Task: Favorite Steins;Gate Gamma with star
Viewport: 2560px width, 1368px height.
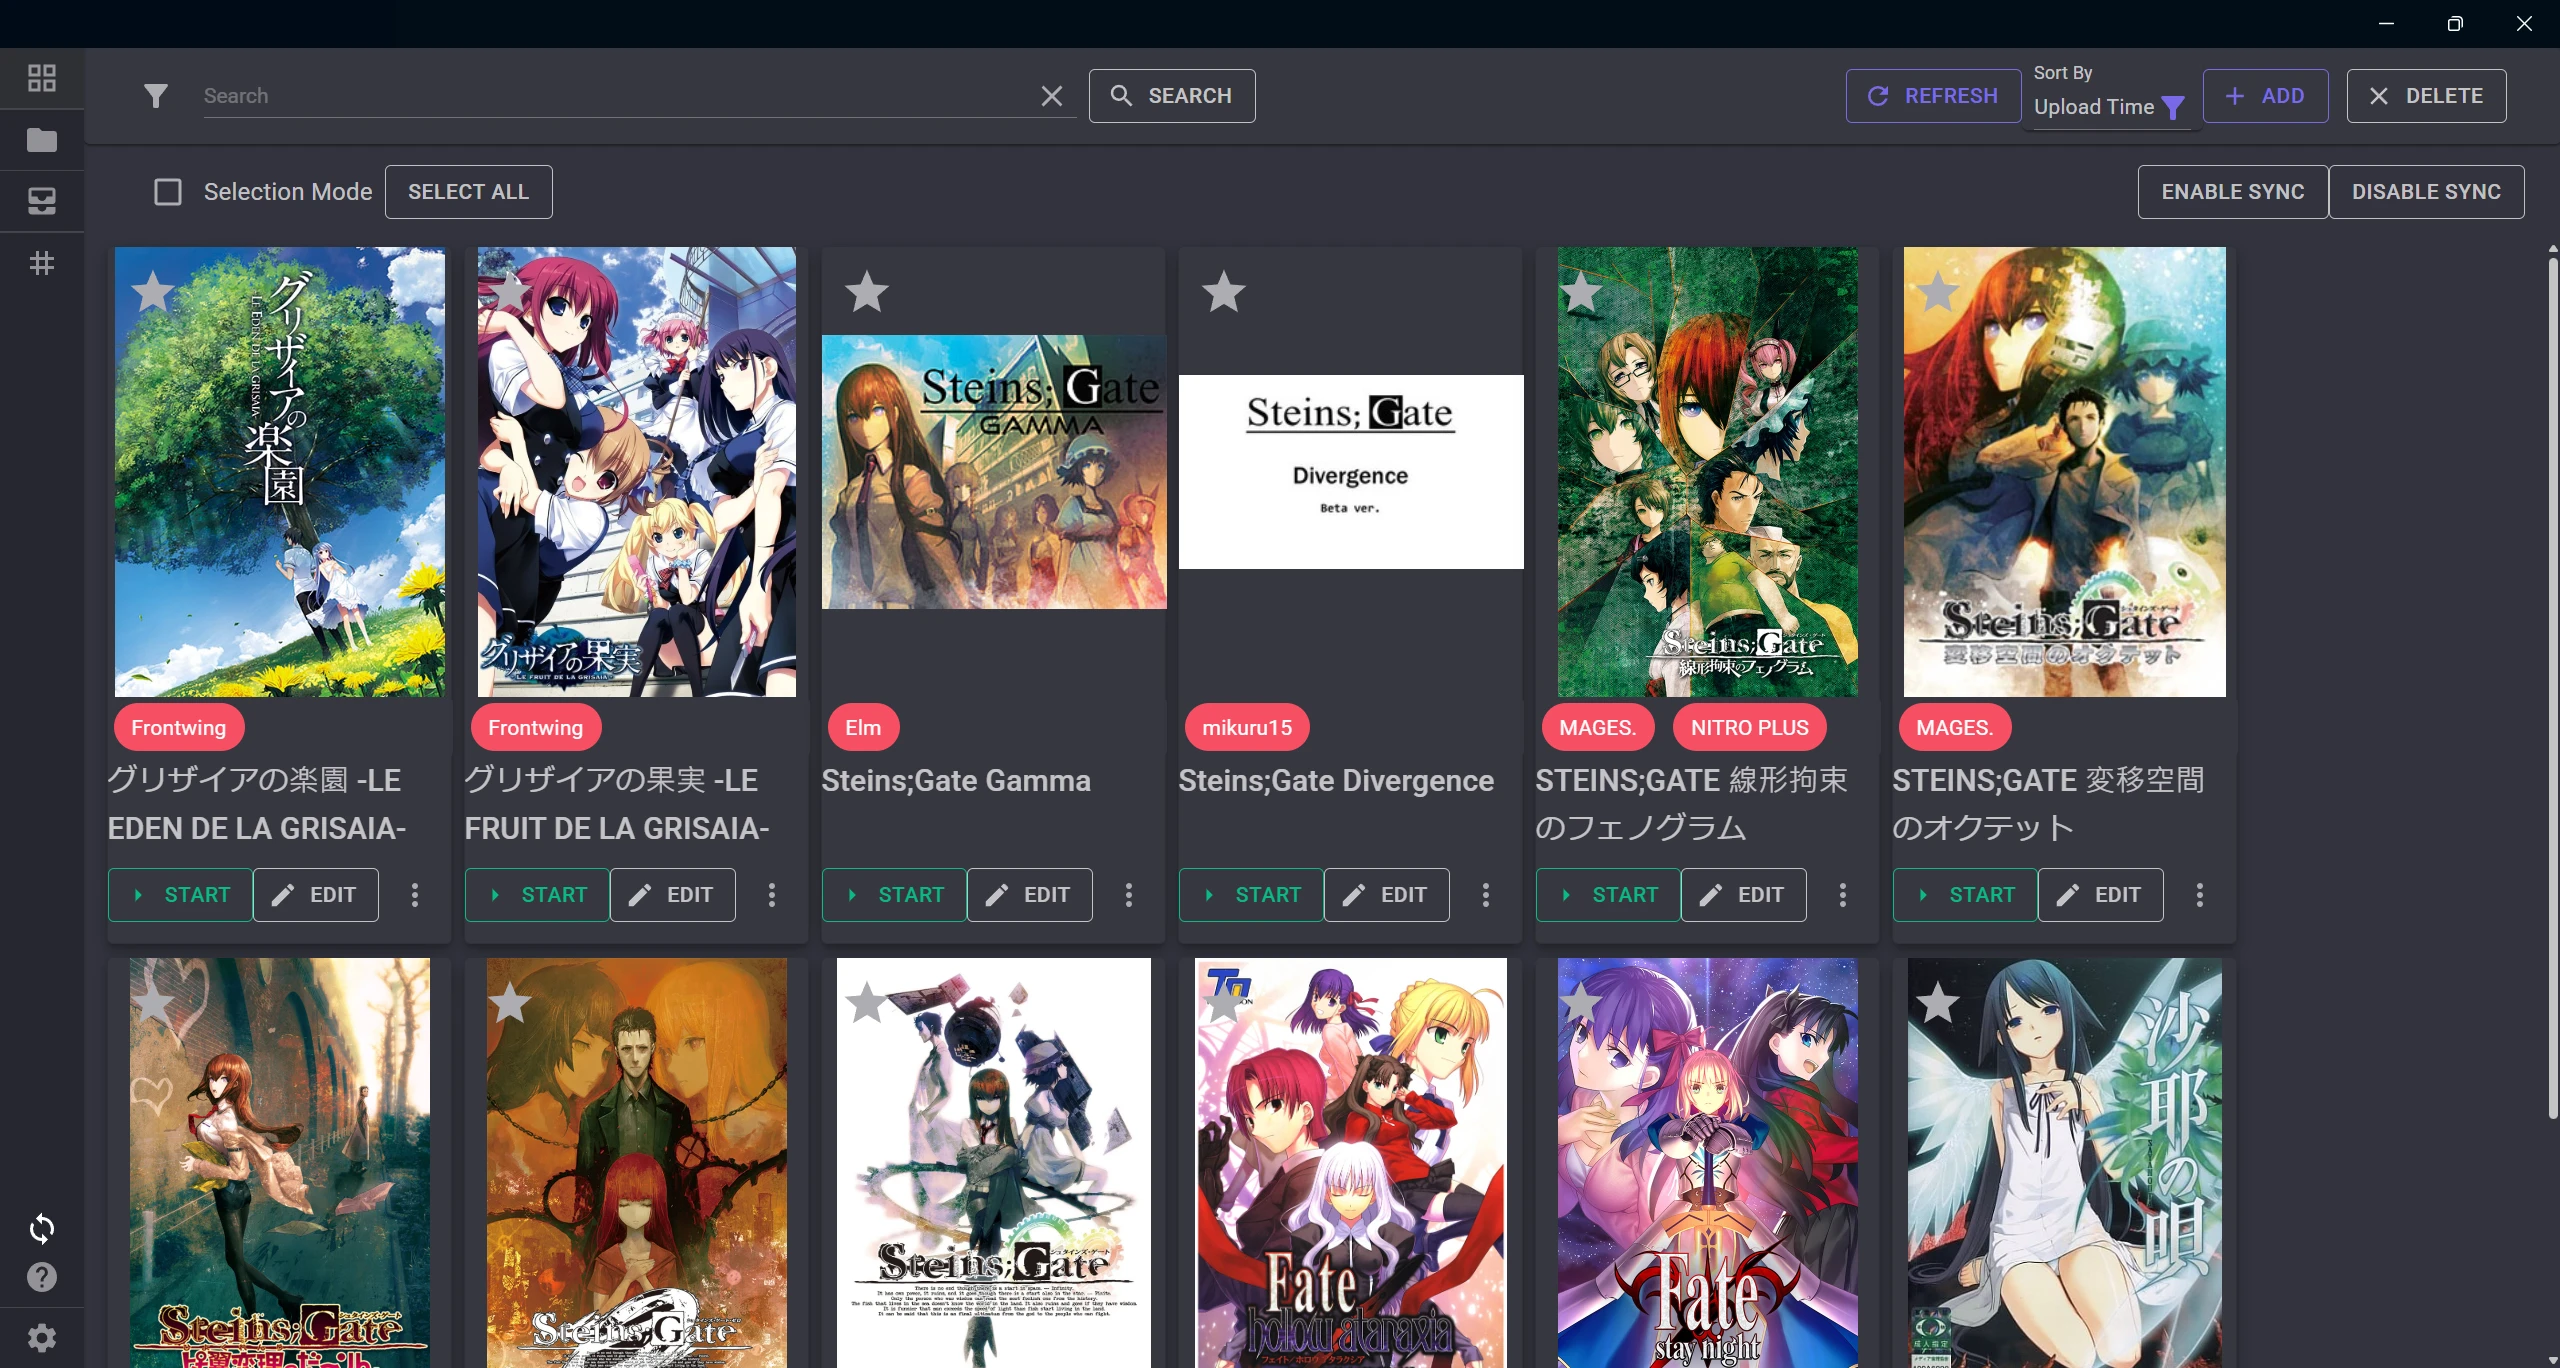Action: click(867, 292)
